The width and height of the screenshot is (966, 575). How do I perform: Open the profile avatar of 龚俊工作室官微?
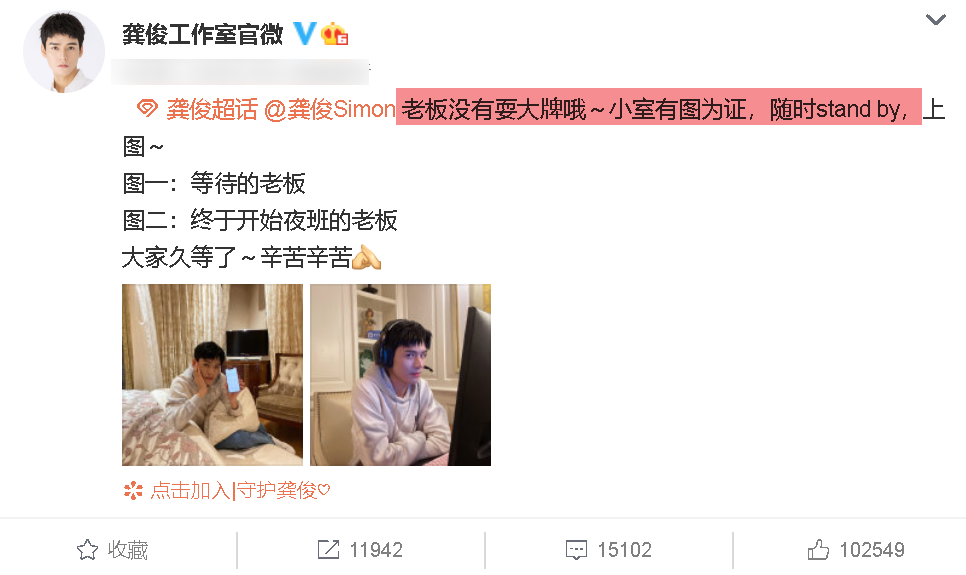63,52
